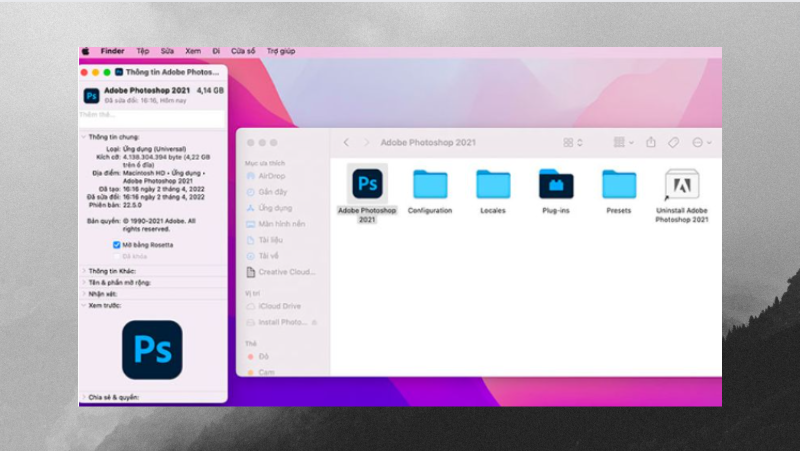Screen dimensions: 800x451
Task: Open Creative Cloud in the sidebar
Action: [x=281, y=272]
